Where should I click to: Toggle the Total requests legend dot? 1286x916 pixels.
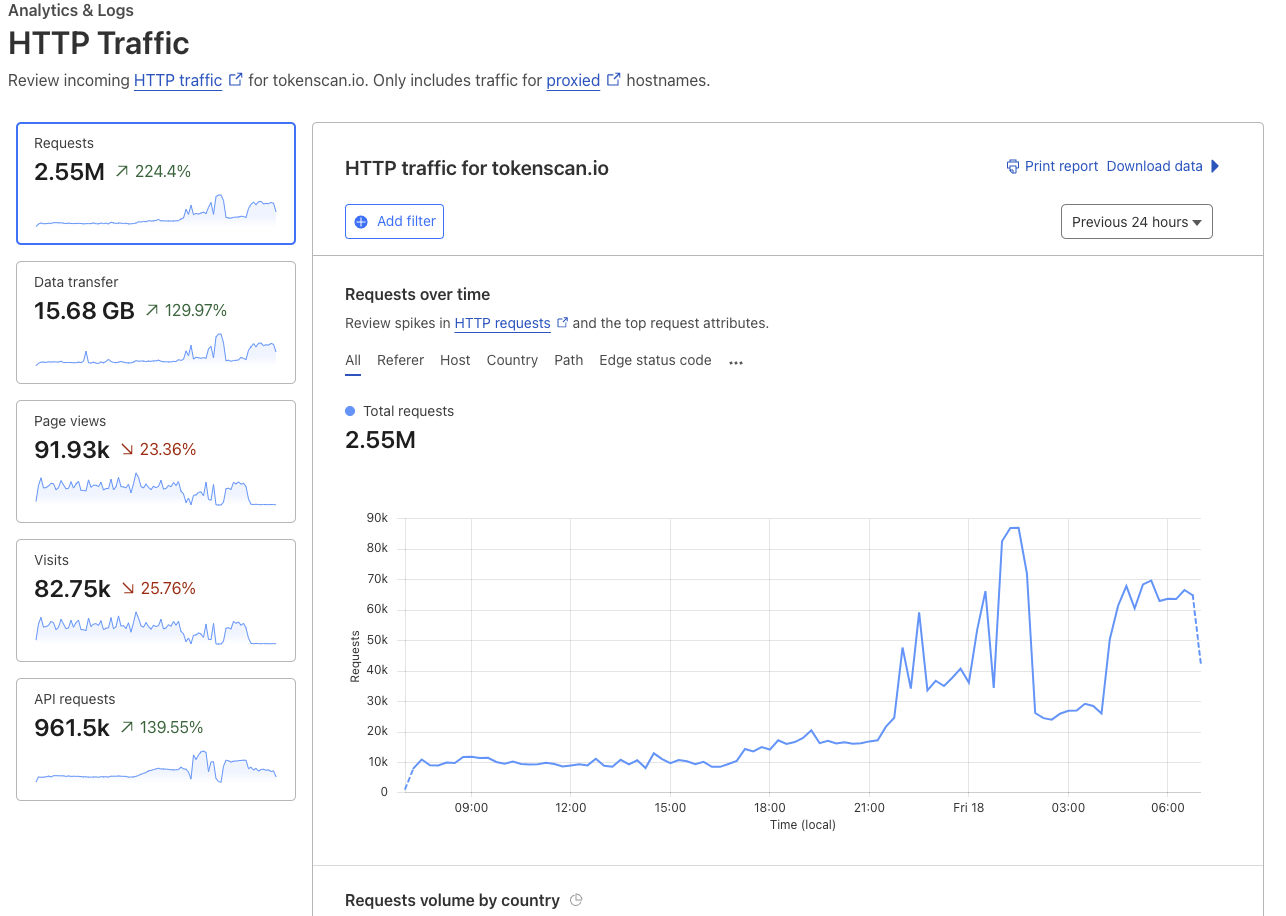pos(350,411)
